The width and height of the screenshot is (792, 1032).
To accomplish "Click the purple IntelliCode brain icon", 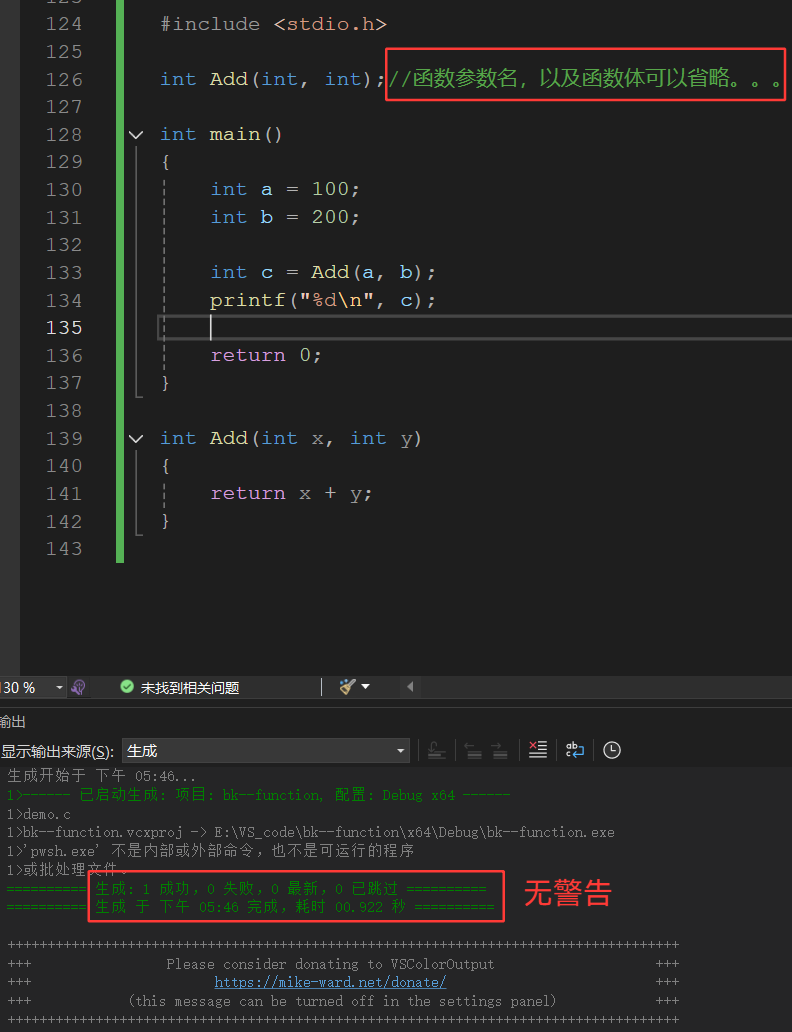I will (78, 687).
